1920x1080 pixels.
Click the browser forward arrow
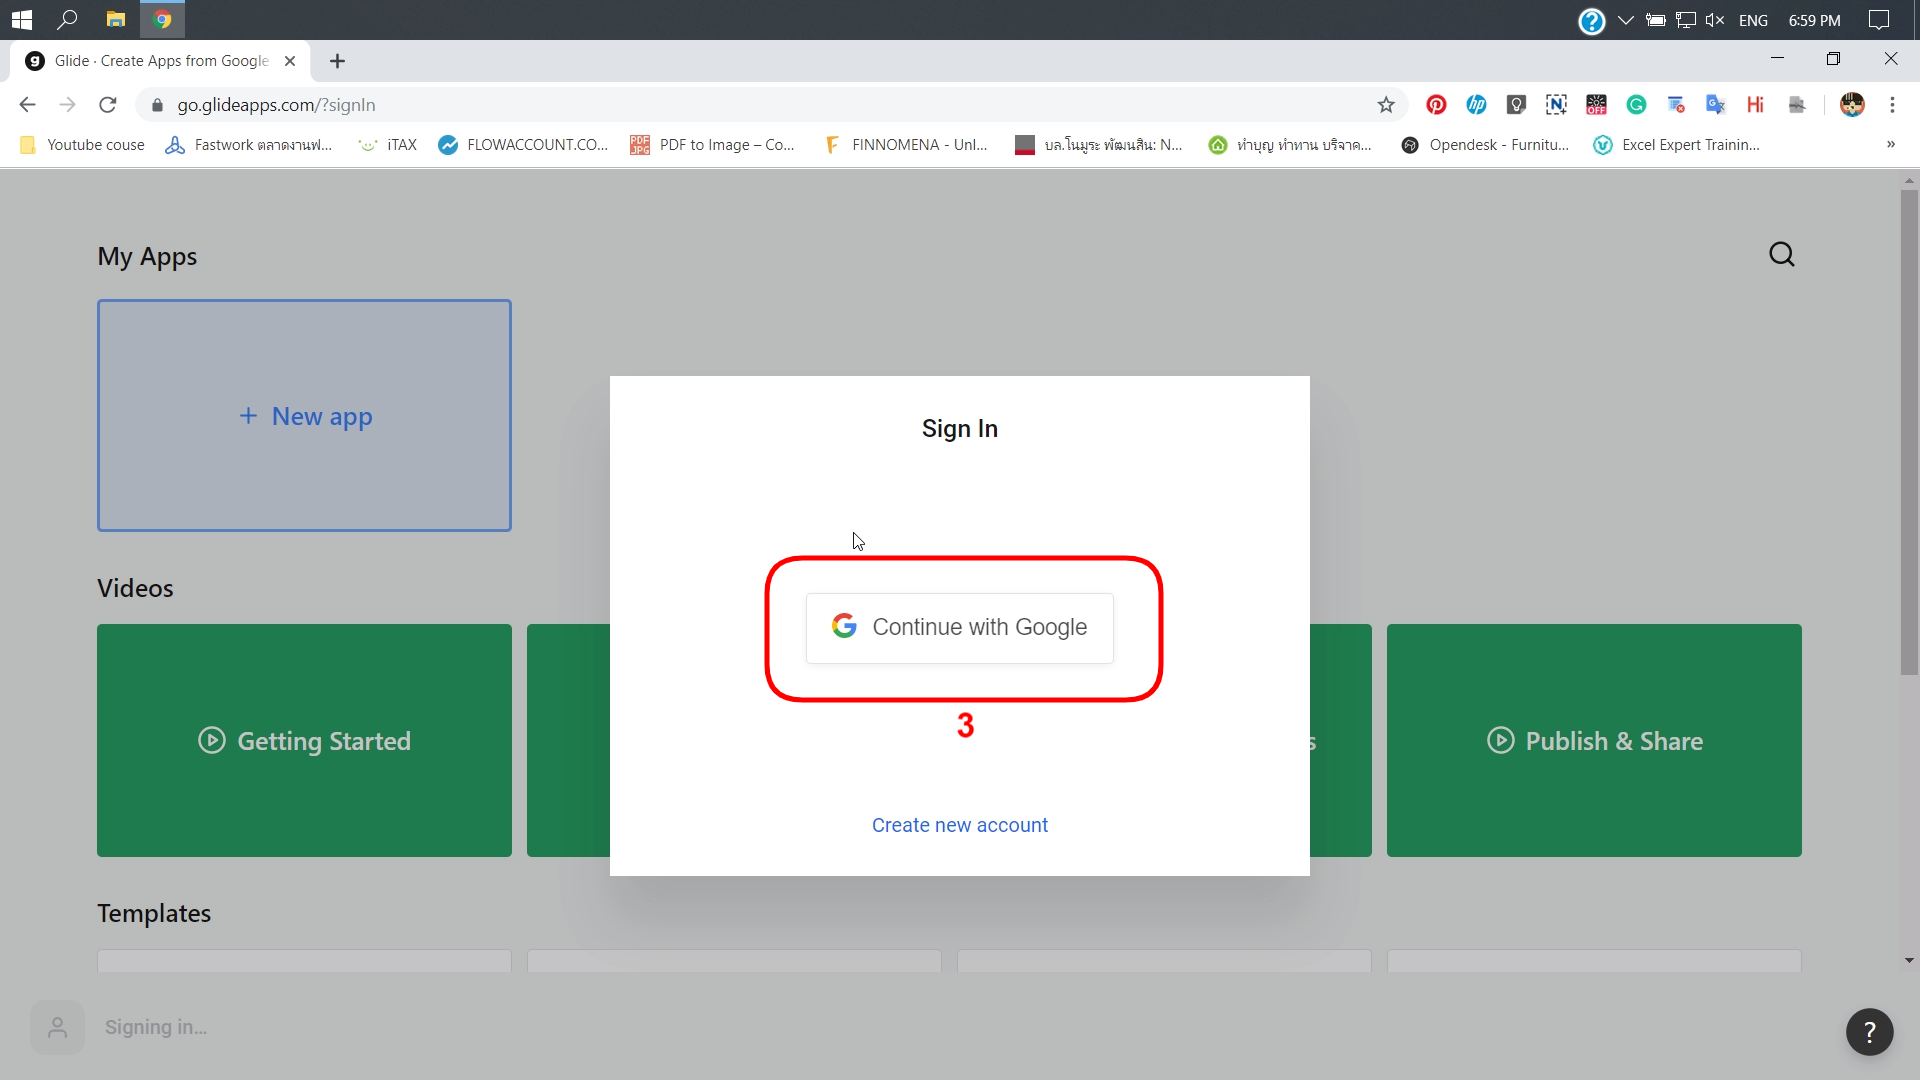[x=67, y=105]
